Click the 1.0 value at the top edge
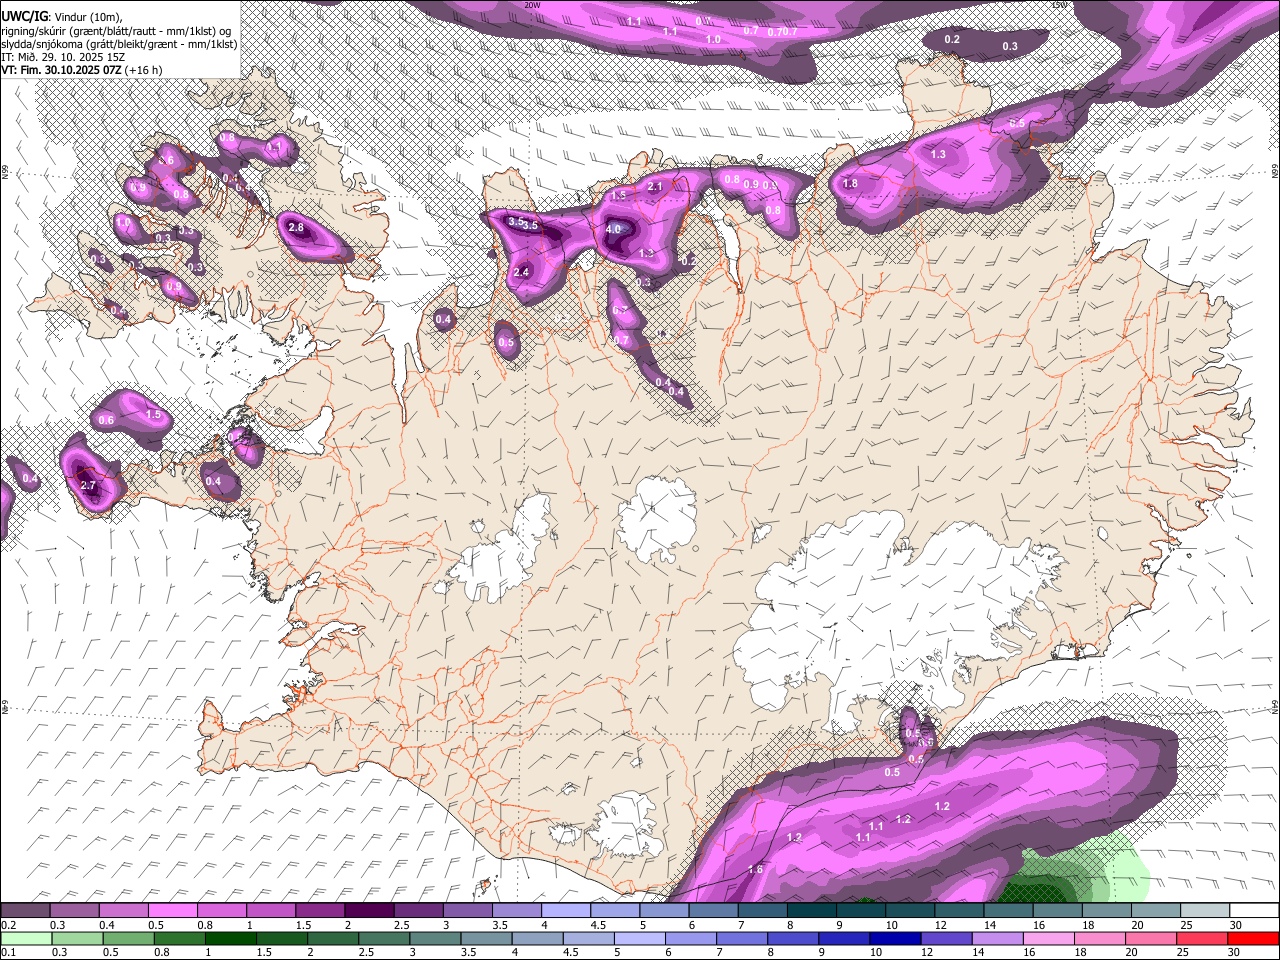Image resolution: width=1280 pixels, height=960 pixels. pos(713,39)
